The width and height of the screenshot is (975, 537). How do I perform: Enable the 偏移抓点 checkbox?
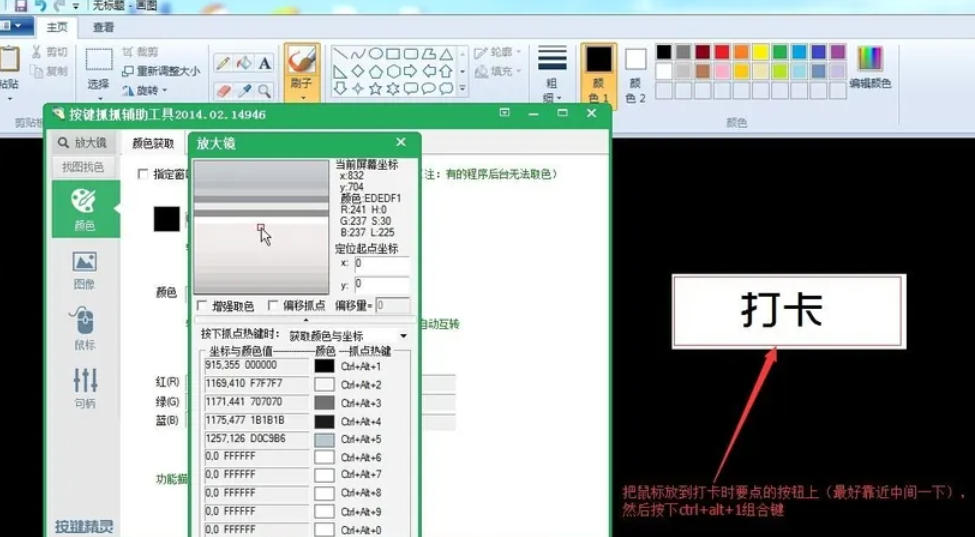point(272,306)
